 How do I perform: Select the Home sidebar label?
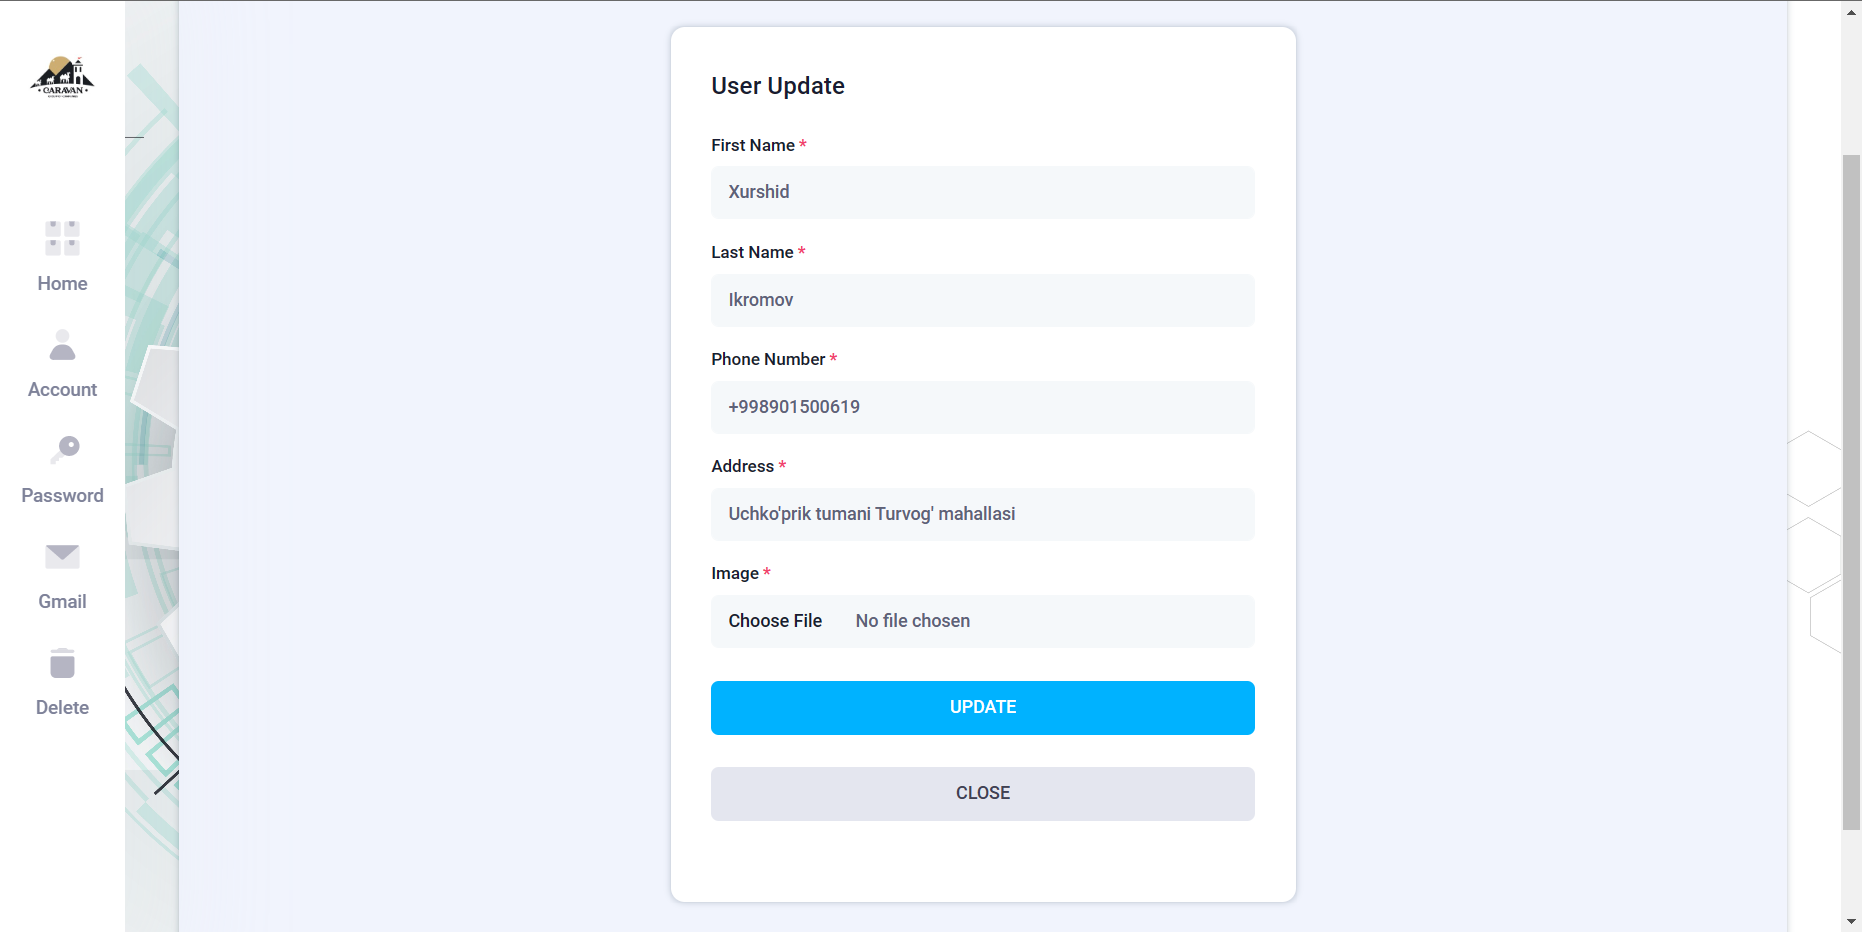(61, 283)
